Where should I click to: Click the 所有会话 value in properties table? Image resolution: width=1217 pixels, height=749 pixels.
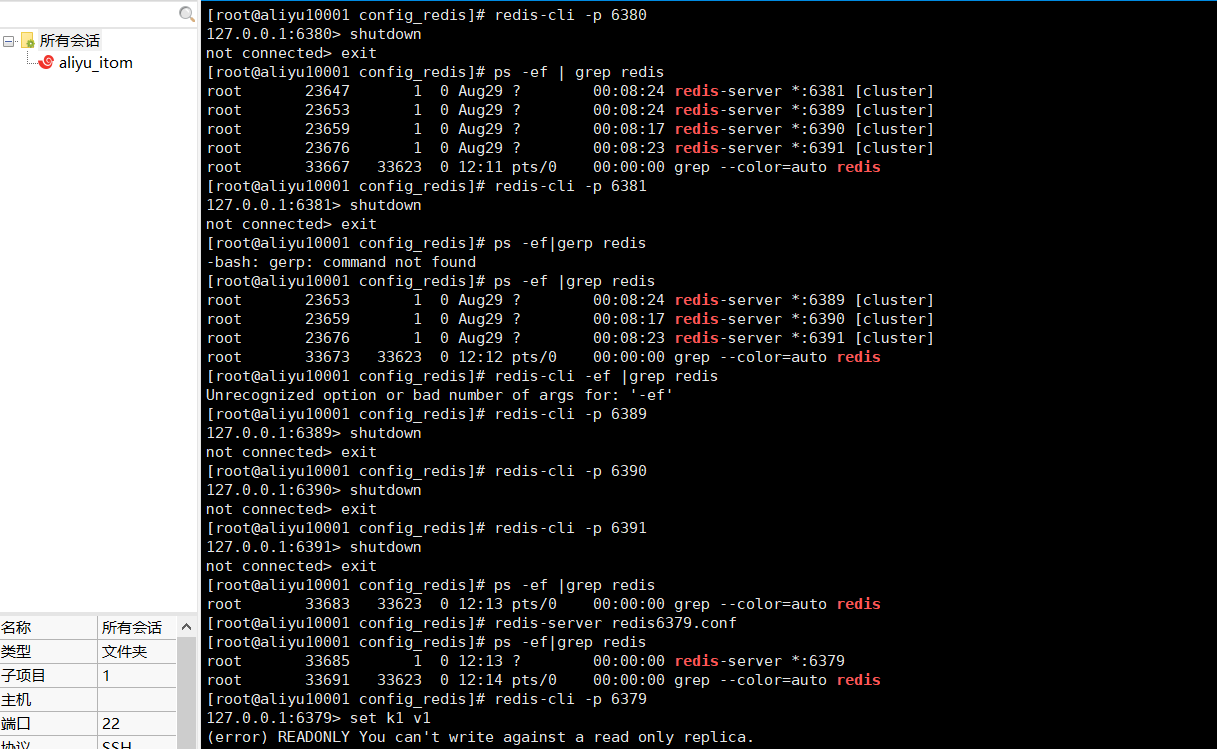pos(131,627)
